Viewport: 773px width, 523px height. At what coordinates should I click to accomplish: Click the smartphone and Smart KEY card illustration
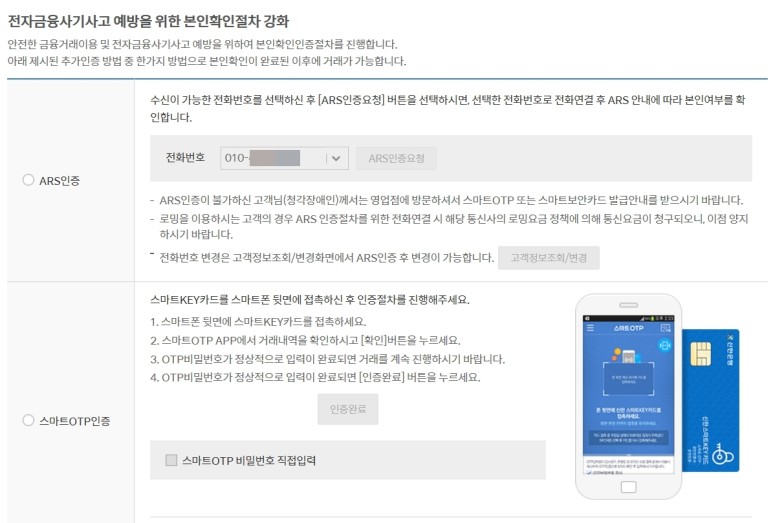click(x=657, y=397)
